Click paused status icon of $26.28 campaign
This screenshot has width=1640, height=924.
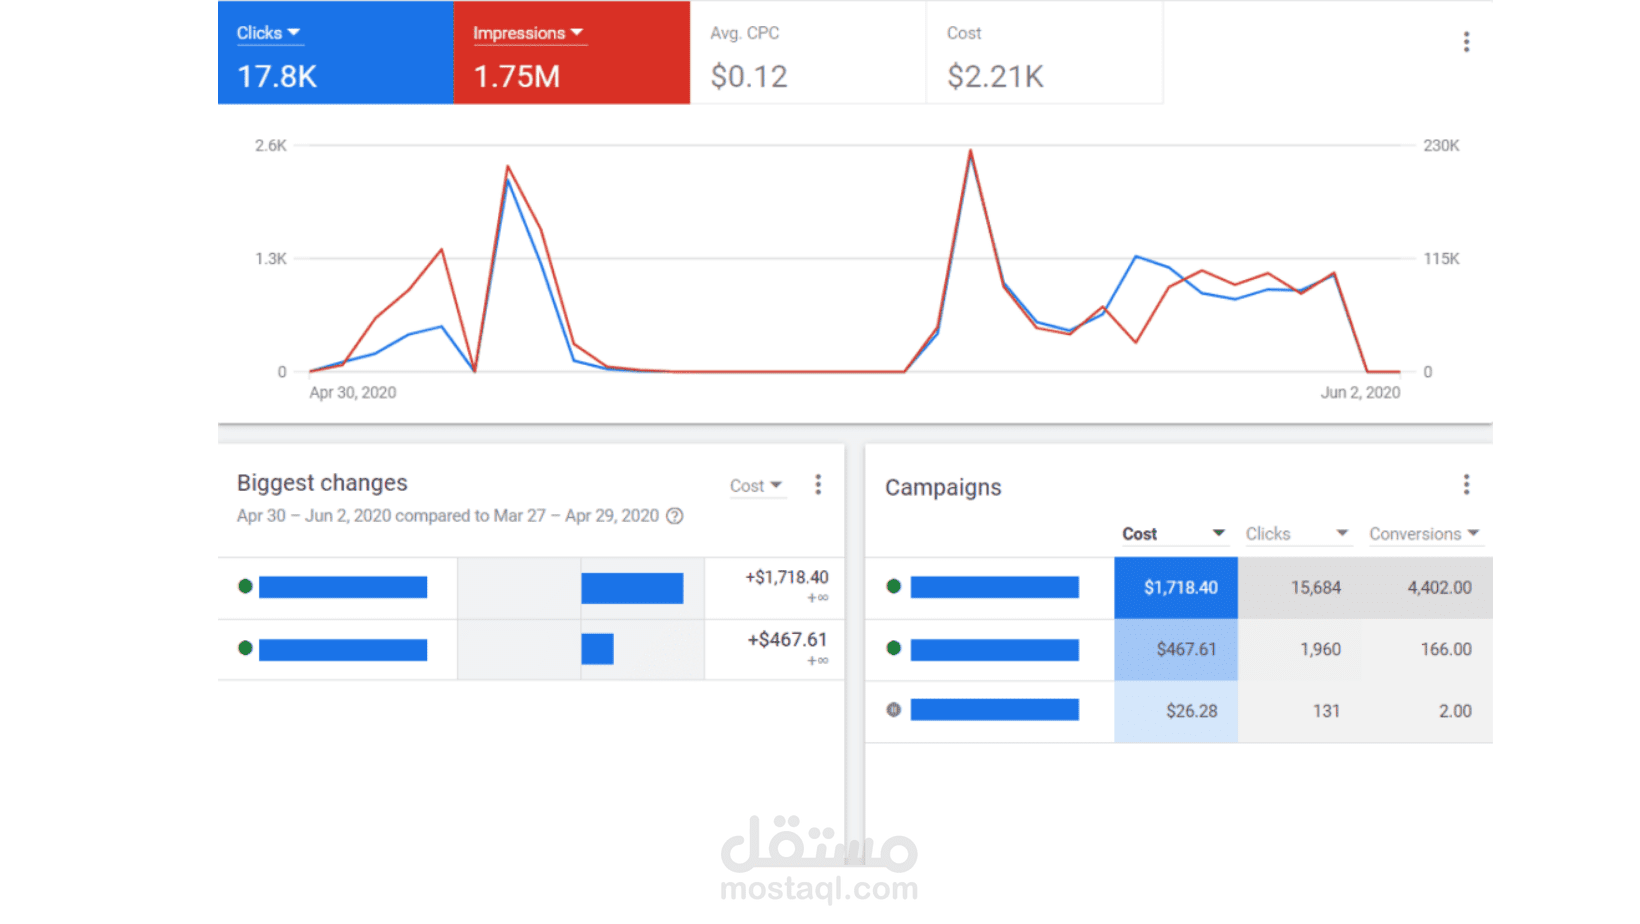[894, 710]
